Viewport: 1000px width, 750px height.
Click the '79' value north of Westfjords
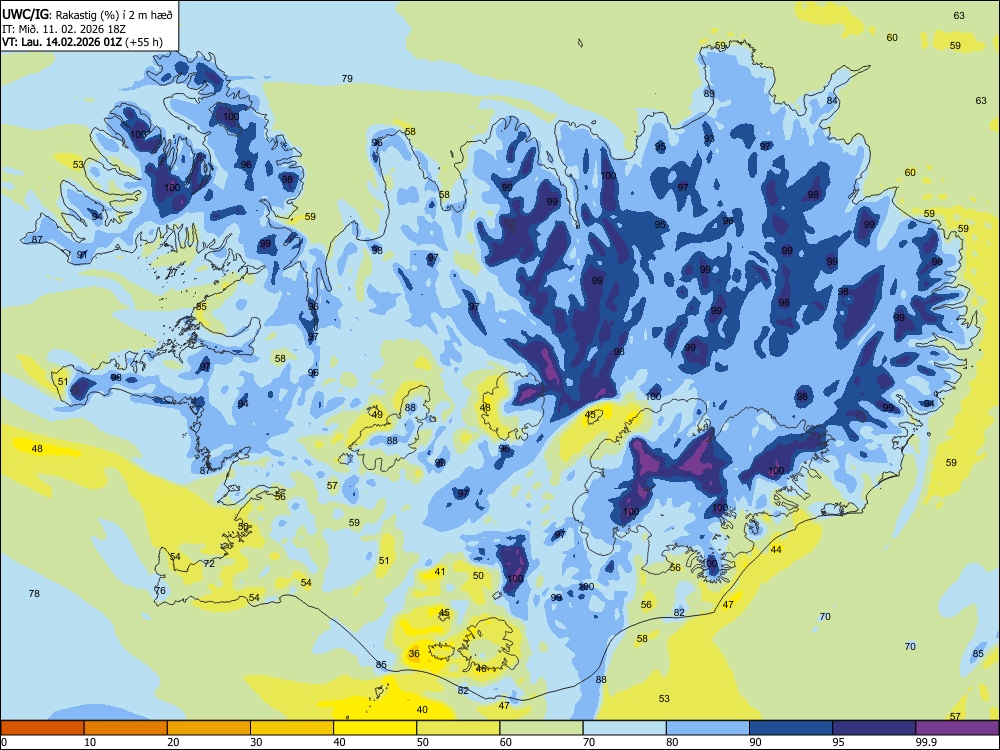coord(347,78)
